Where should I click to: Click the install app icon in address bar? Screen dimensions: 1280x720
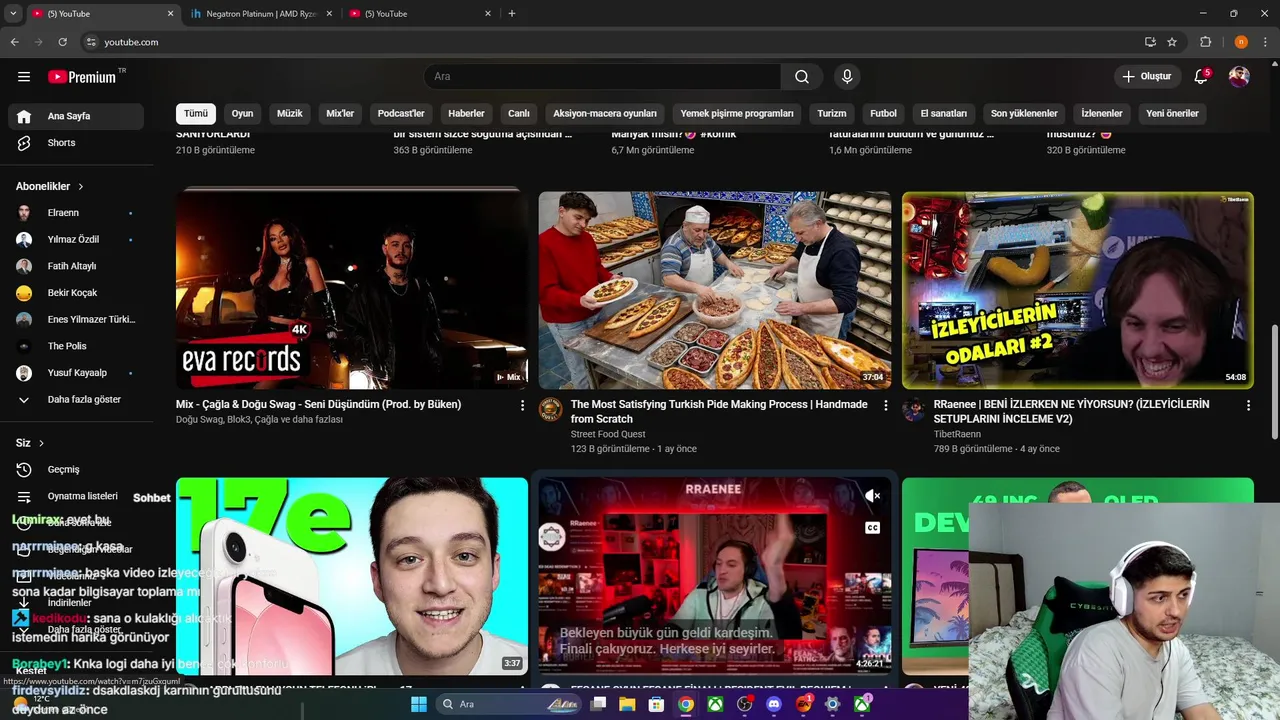(1150, 42)
